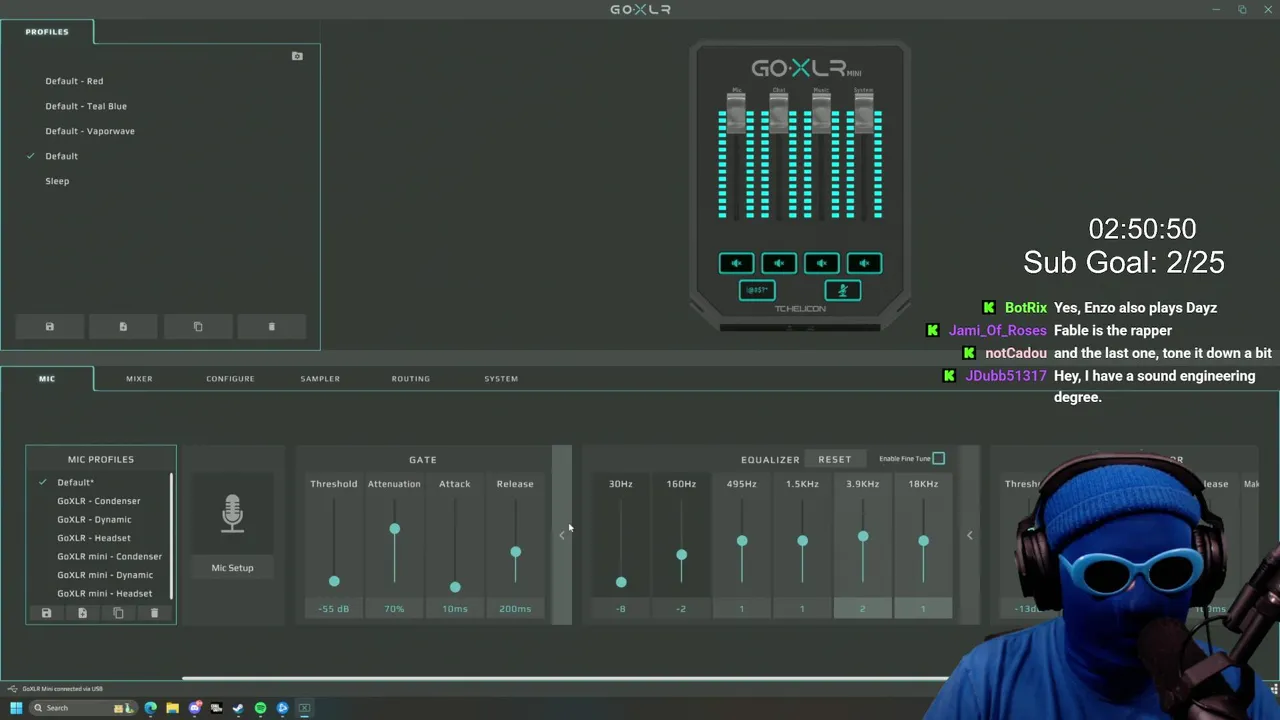The height and width of the screenshot is (720, 1280).
Task: Load the Default - Teal Blue profile
Action: tap(86, 106)
